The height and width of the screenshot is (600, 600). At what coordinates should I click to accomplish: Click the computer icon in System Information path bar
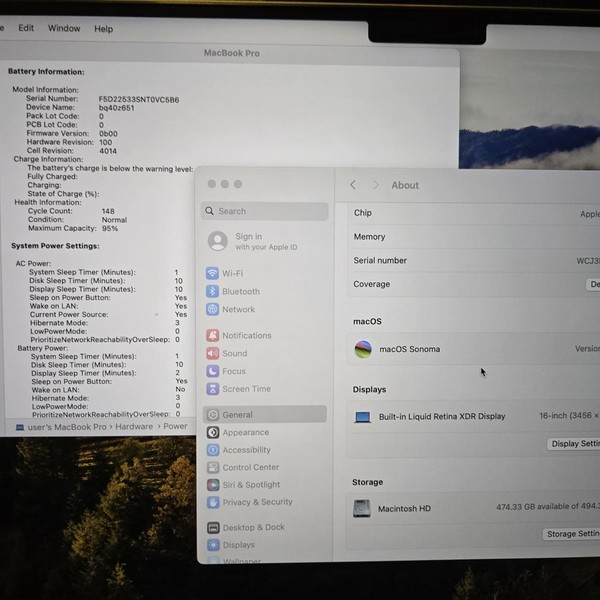[x=20, y=427]
